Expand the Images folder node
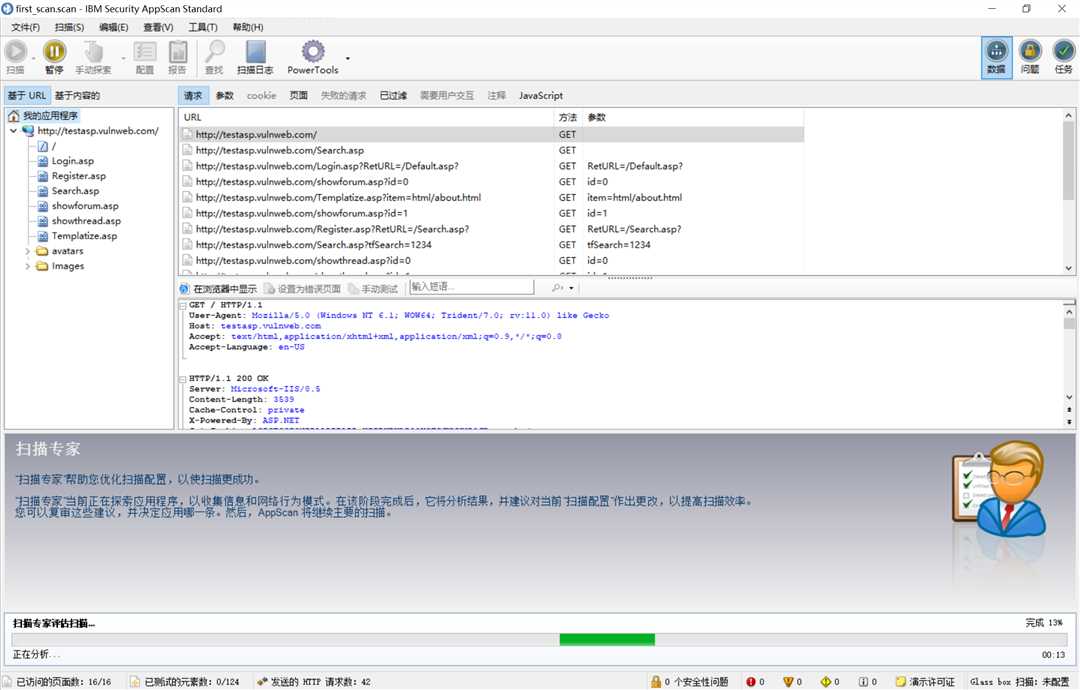This screenshot has width=1080, height=690. (x=28, y=266)
